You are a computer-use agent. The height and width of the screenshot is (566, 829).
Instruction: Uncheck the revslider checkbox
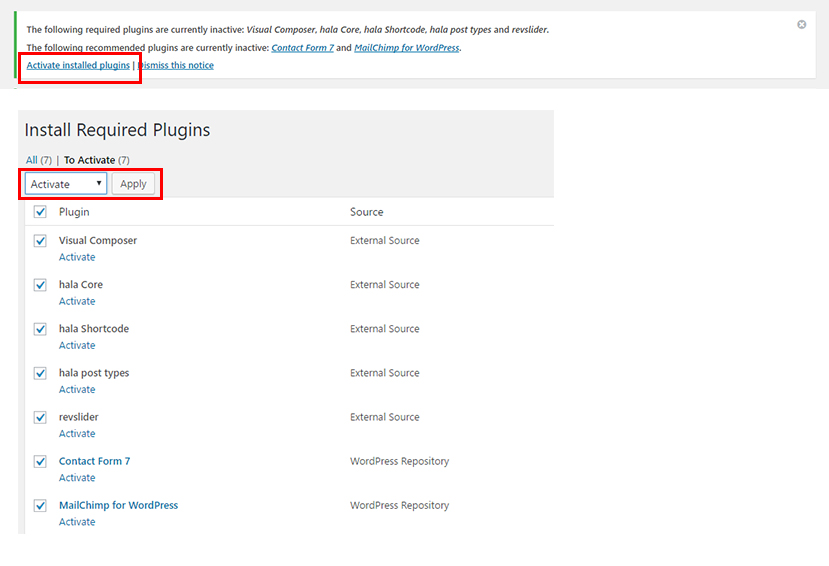tap(40, 417)
